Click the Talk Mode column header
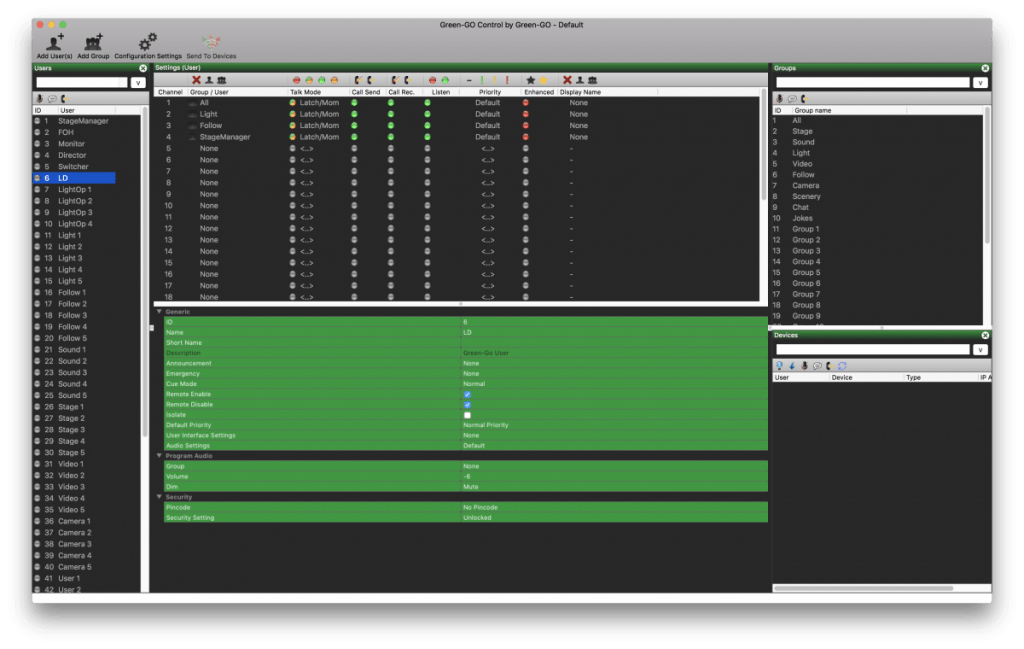This screenshot has width=1024, height=649. coord(305,92)
